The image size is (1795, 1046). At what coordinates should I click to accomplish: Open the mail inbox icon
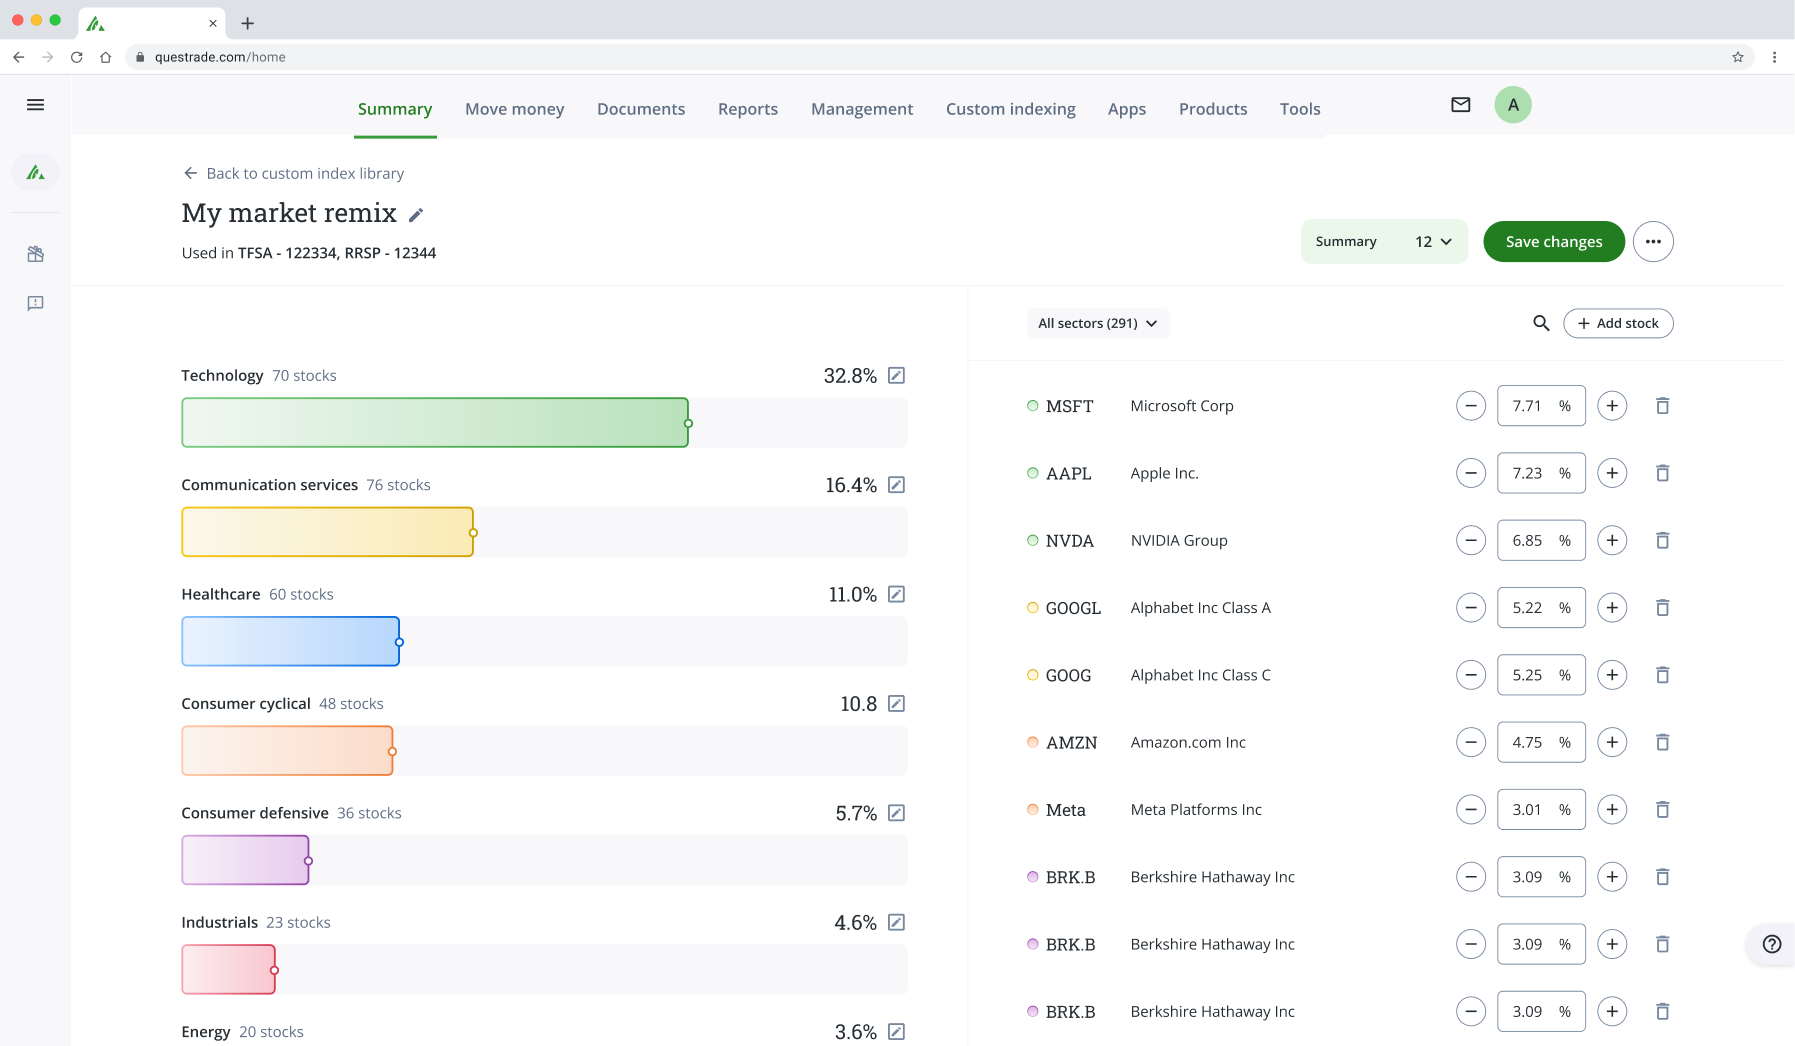[1461, 105]
